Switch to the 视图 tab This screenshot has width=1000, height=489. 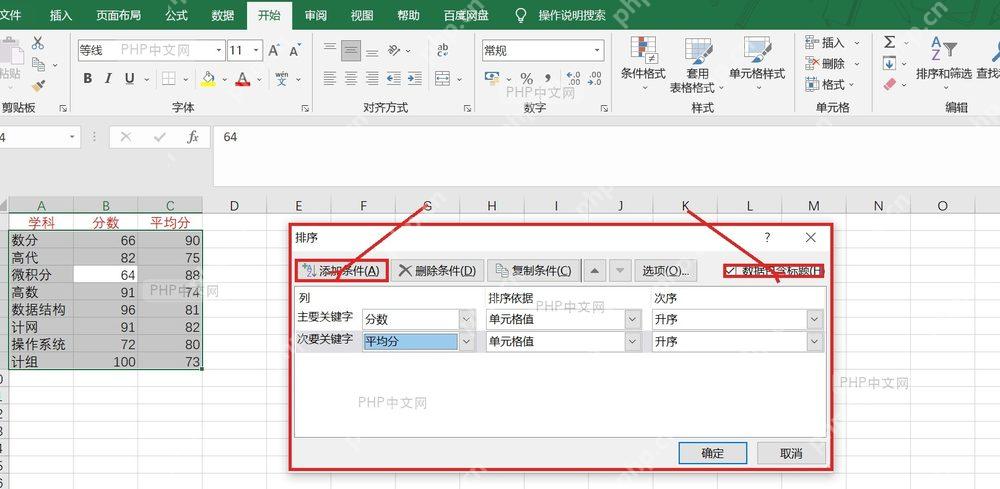[x=362, y=15]
